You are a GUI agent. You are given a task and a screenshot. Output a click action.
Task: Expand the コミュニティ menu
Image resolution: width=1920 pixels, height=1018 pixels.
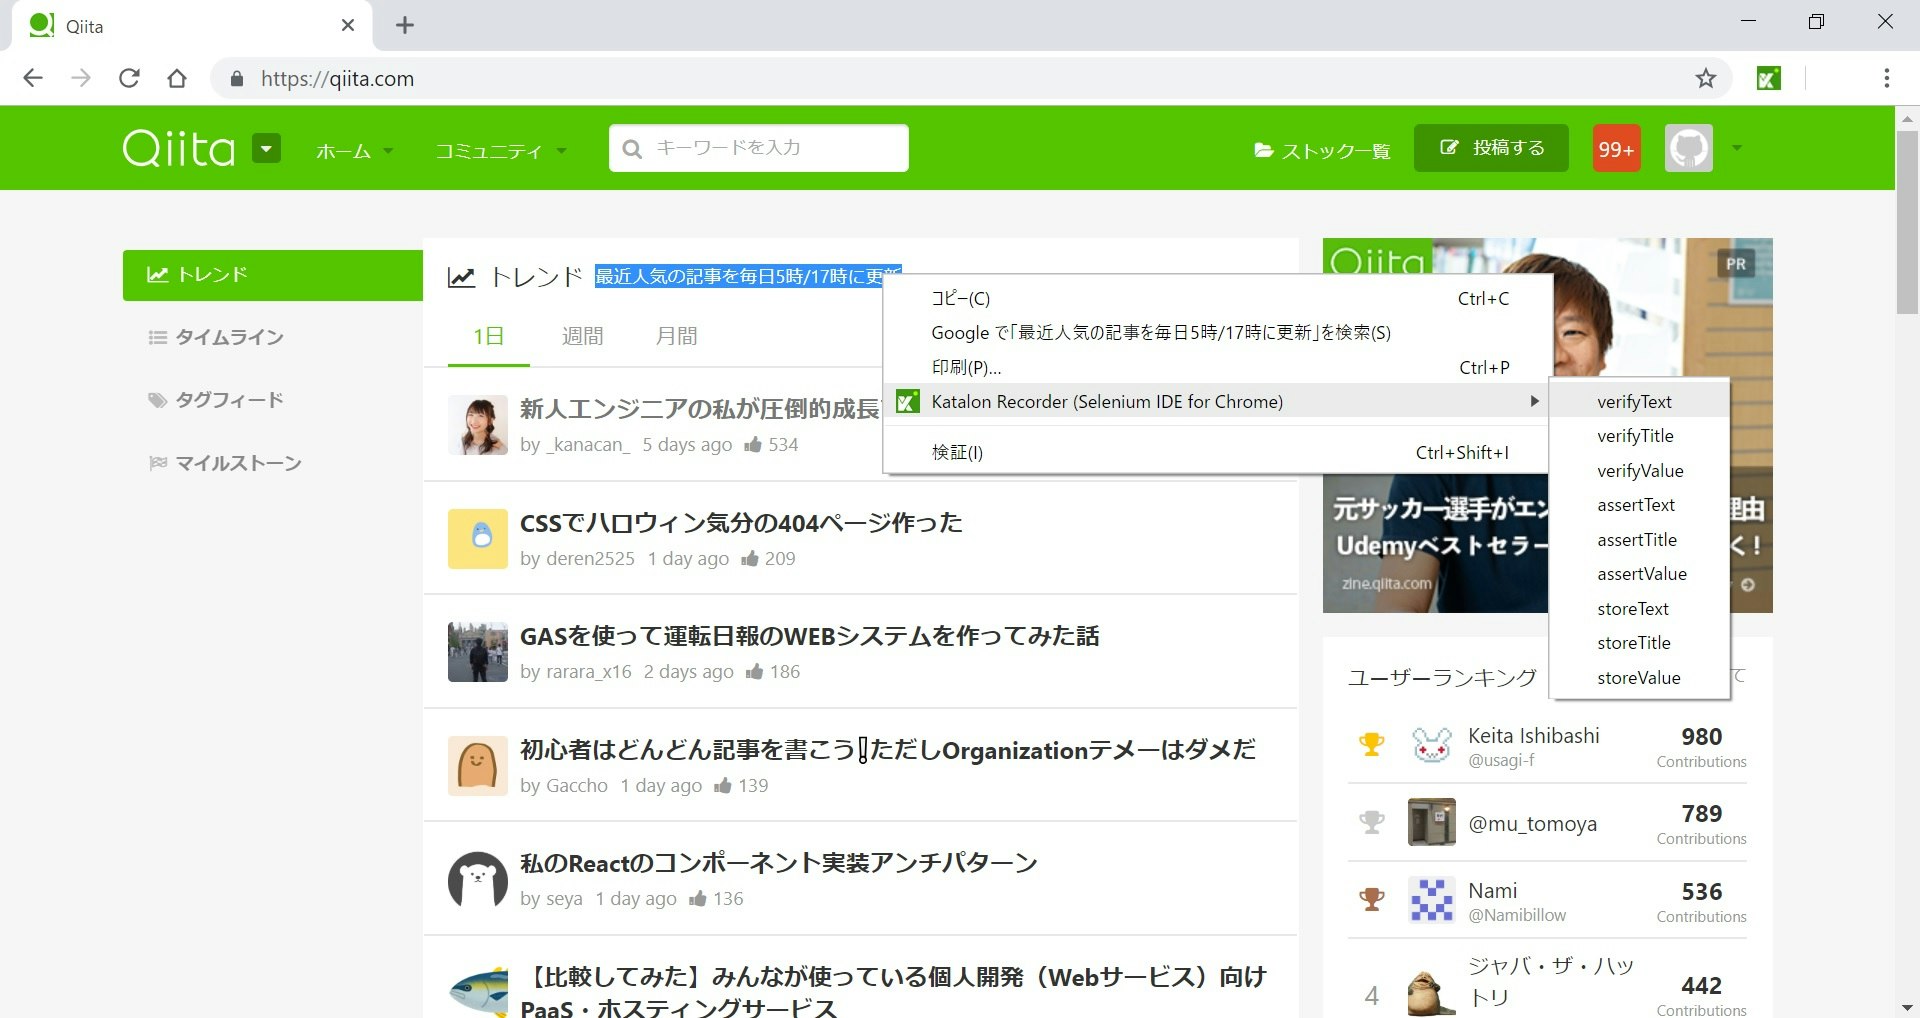(500, 150)
